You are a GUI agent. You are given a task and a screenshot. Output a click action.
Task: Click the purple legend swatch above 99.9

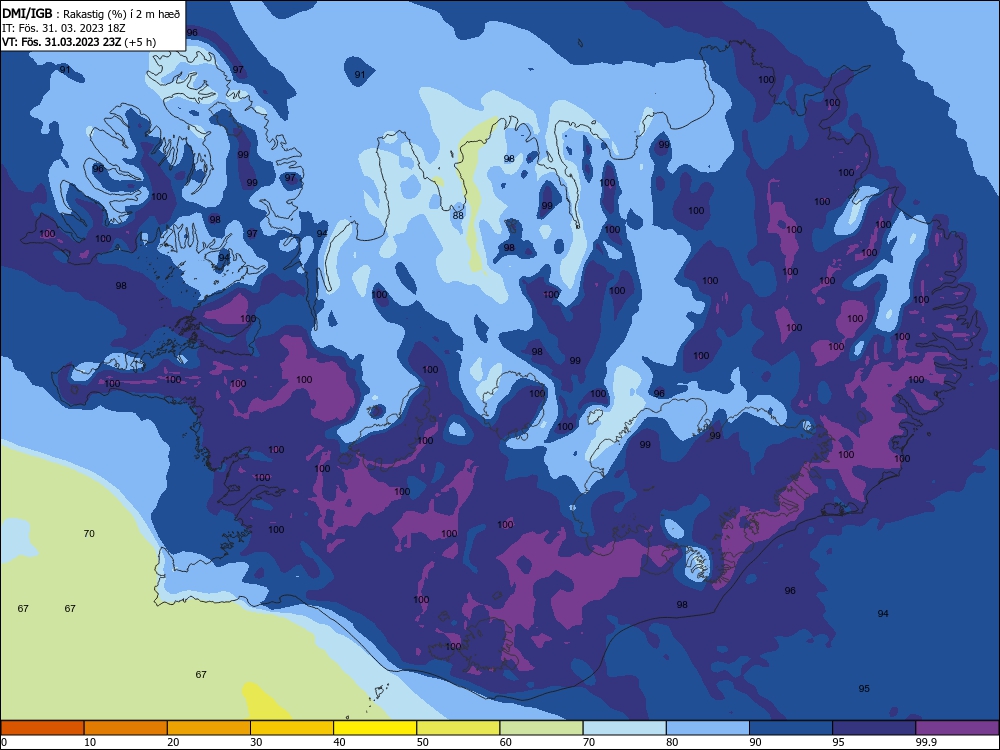pos(957,728)
